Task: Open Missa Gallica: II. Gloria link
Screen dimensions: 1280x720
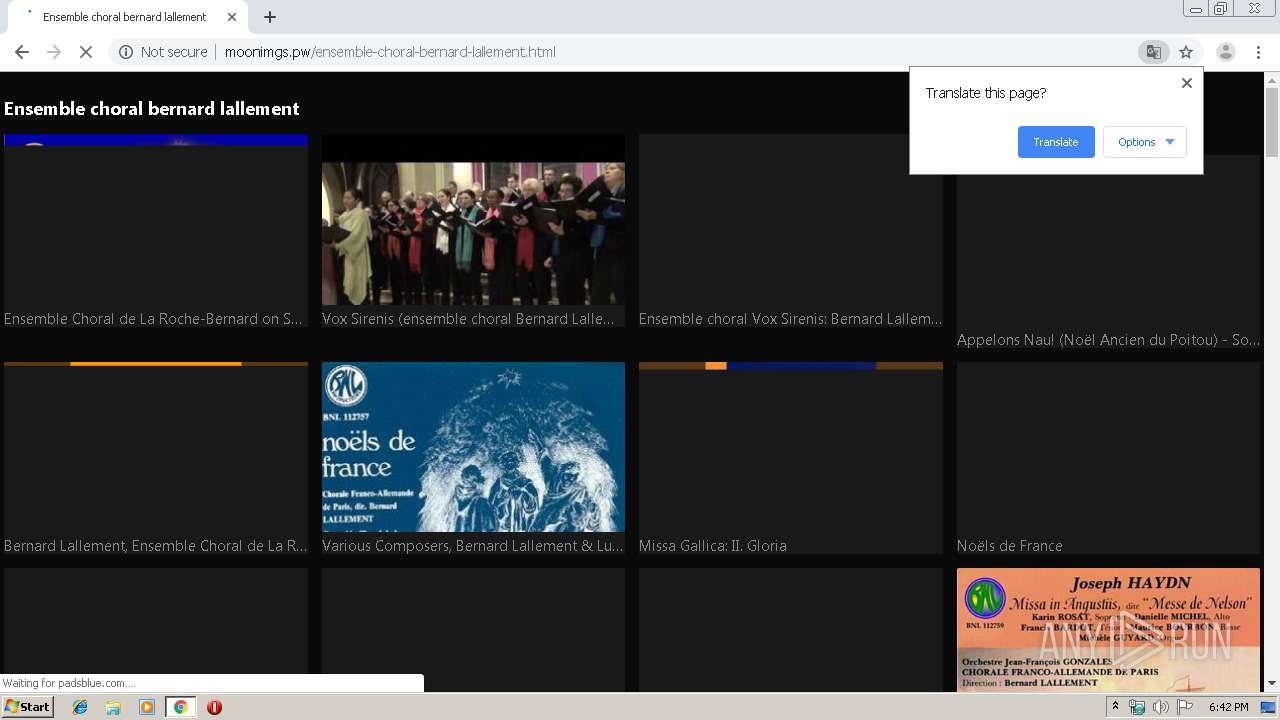Action: (x=713, y=546)
